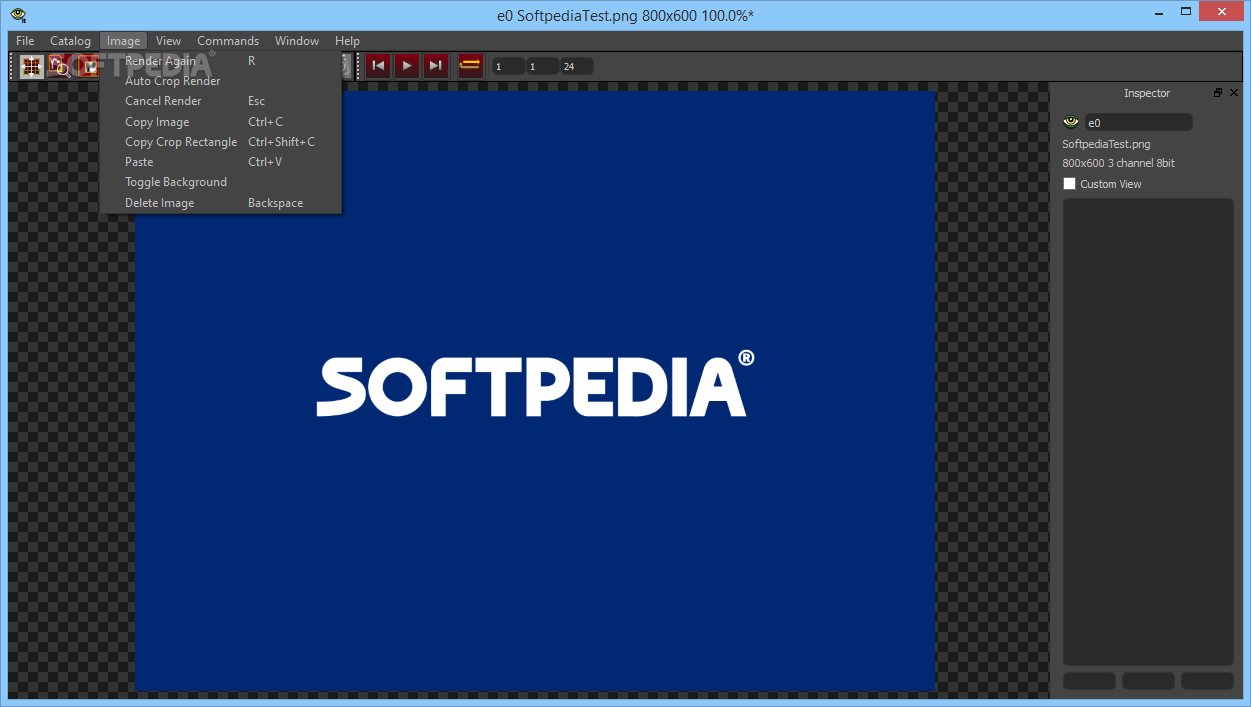
Task: Choose Render Again from the Image menu
Action: coord(221,61)
